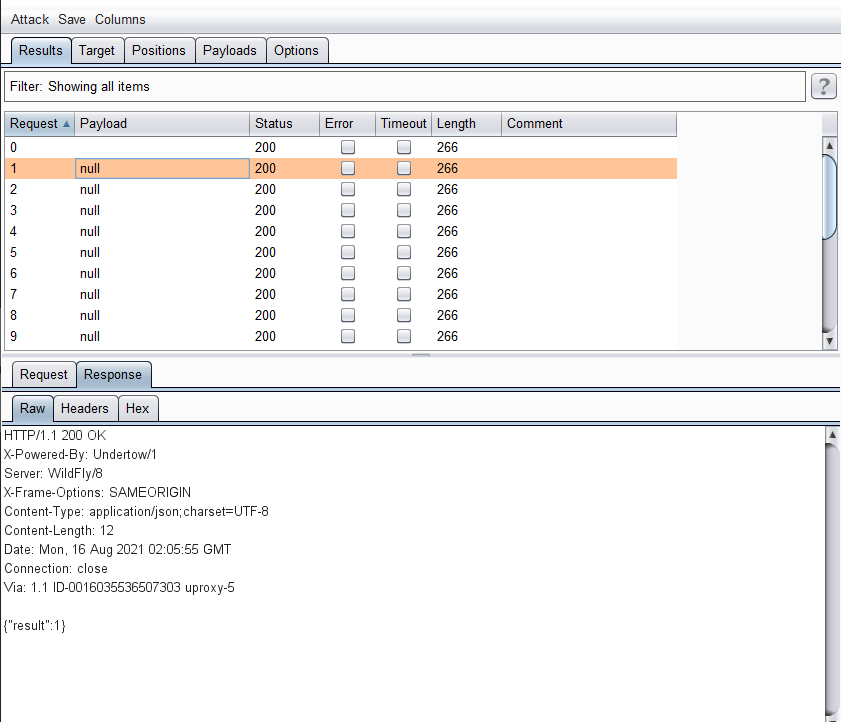Open the Columns menu

tap(120, 19)
